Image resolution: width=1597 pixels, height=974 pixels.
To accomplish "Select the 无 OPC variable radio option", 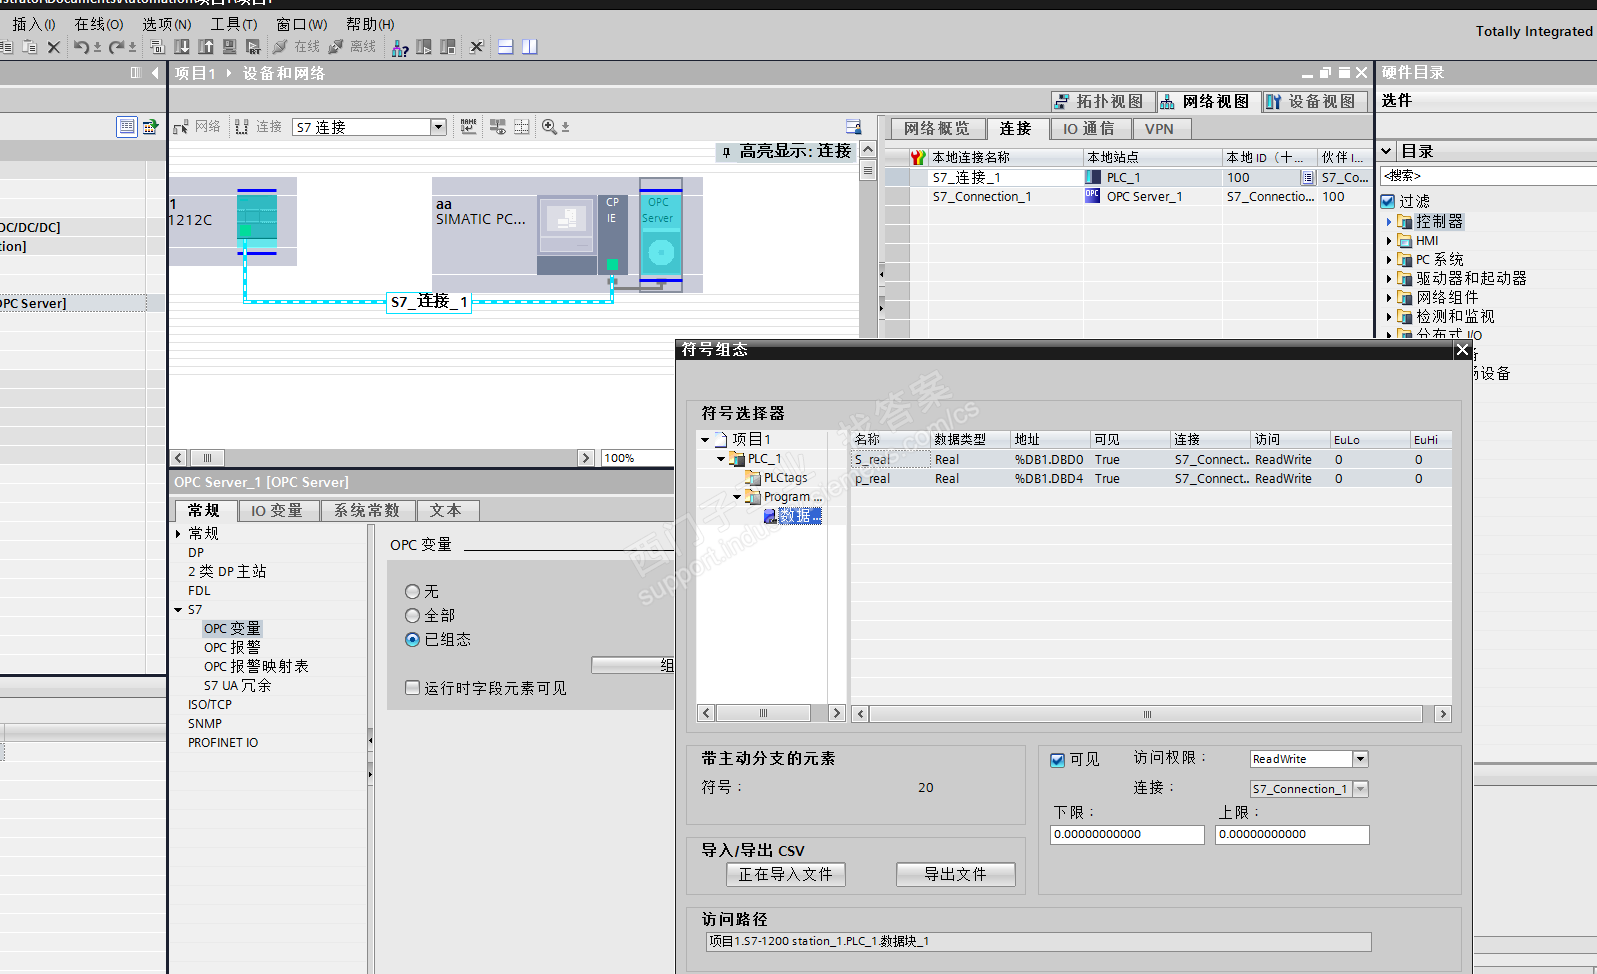I will tap(412, 592).
